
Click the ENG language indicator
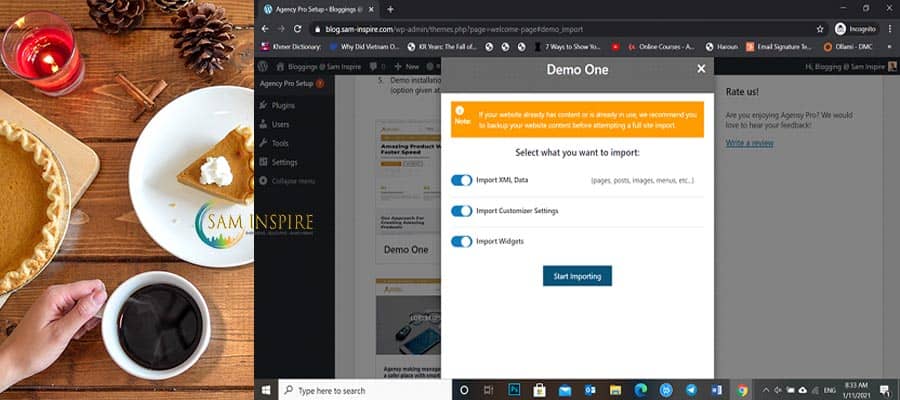(830, 390)
